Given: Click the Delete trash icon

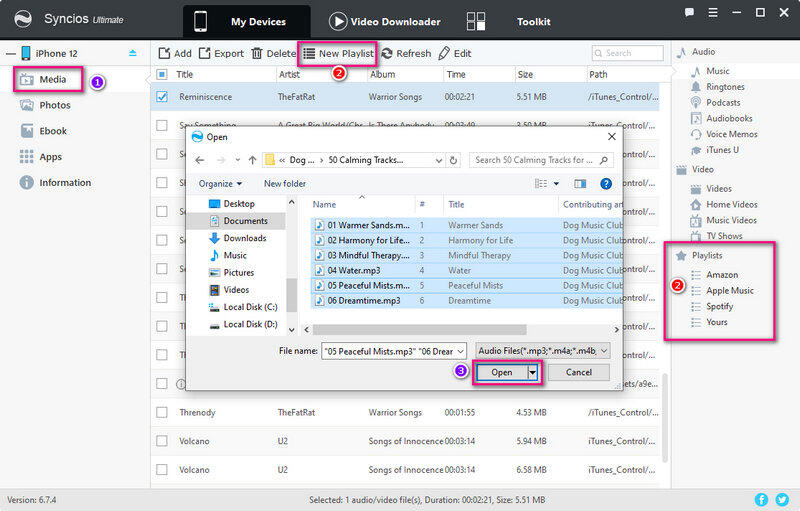Looking at the screenshot, I should point(257,53).
